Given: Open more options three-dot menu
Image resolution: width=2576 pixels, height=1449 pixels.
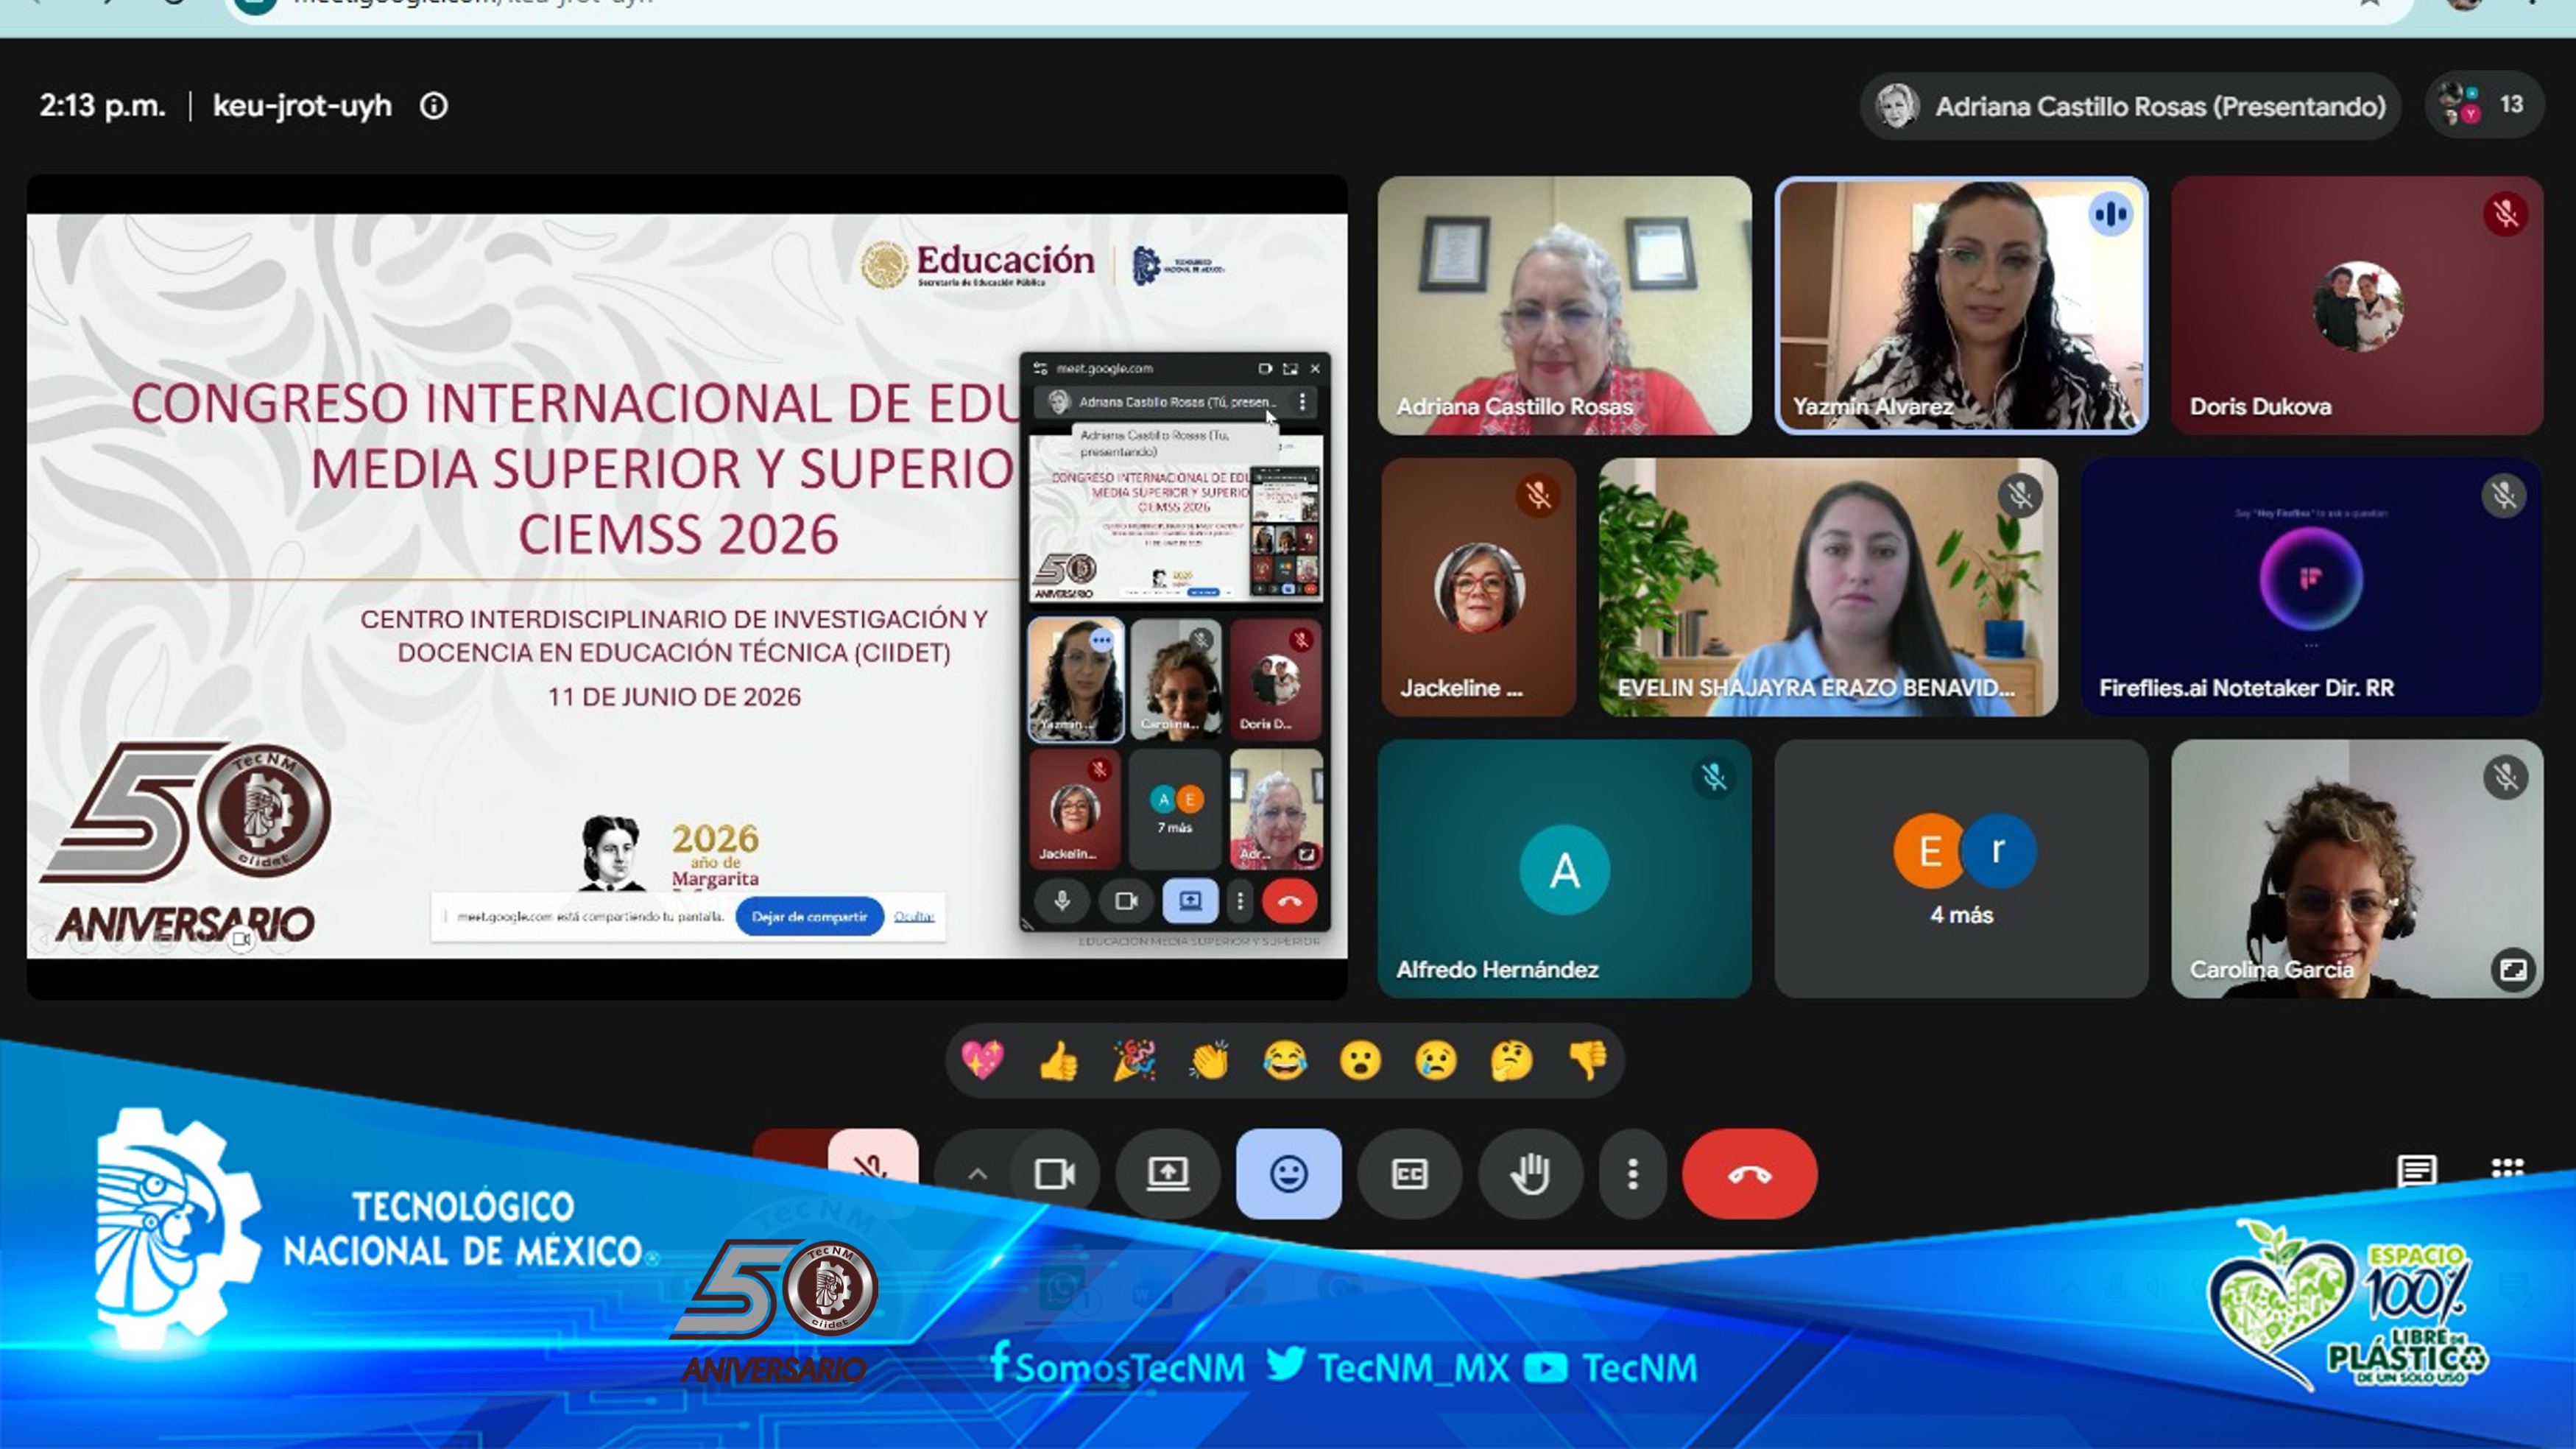Looking at the screenshot, I should (1632, 1174).
